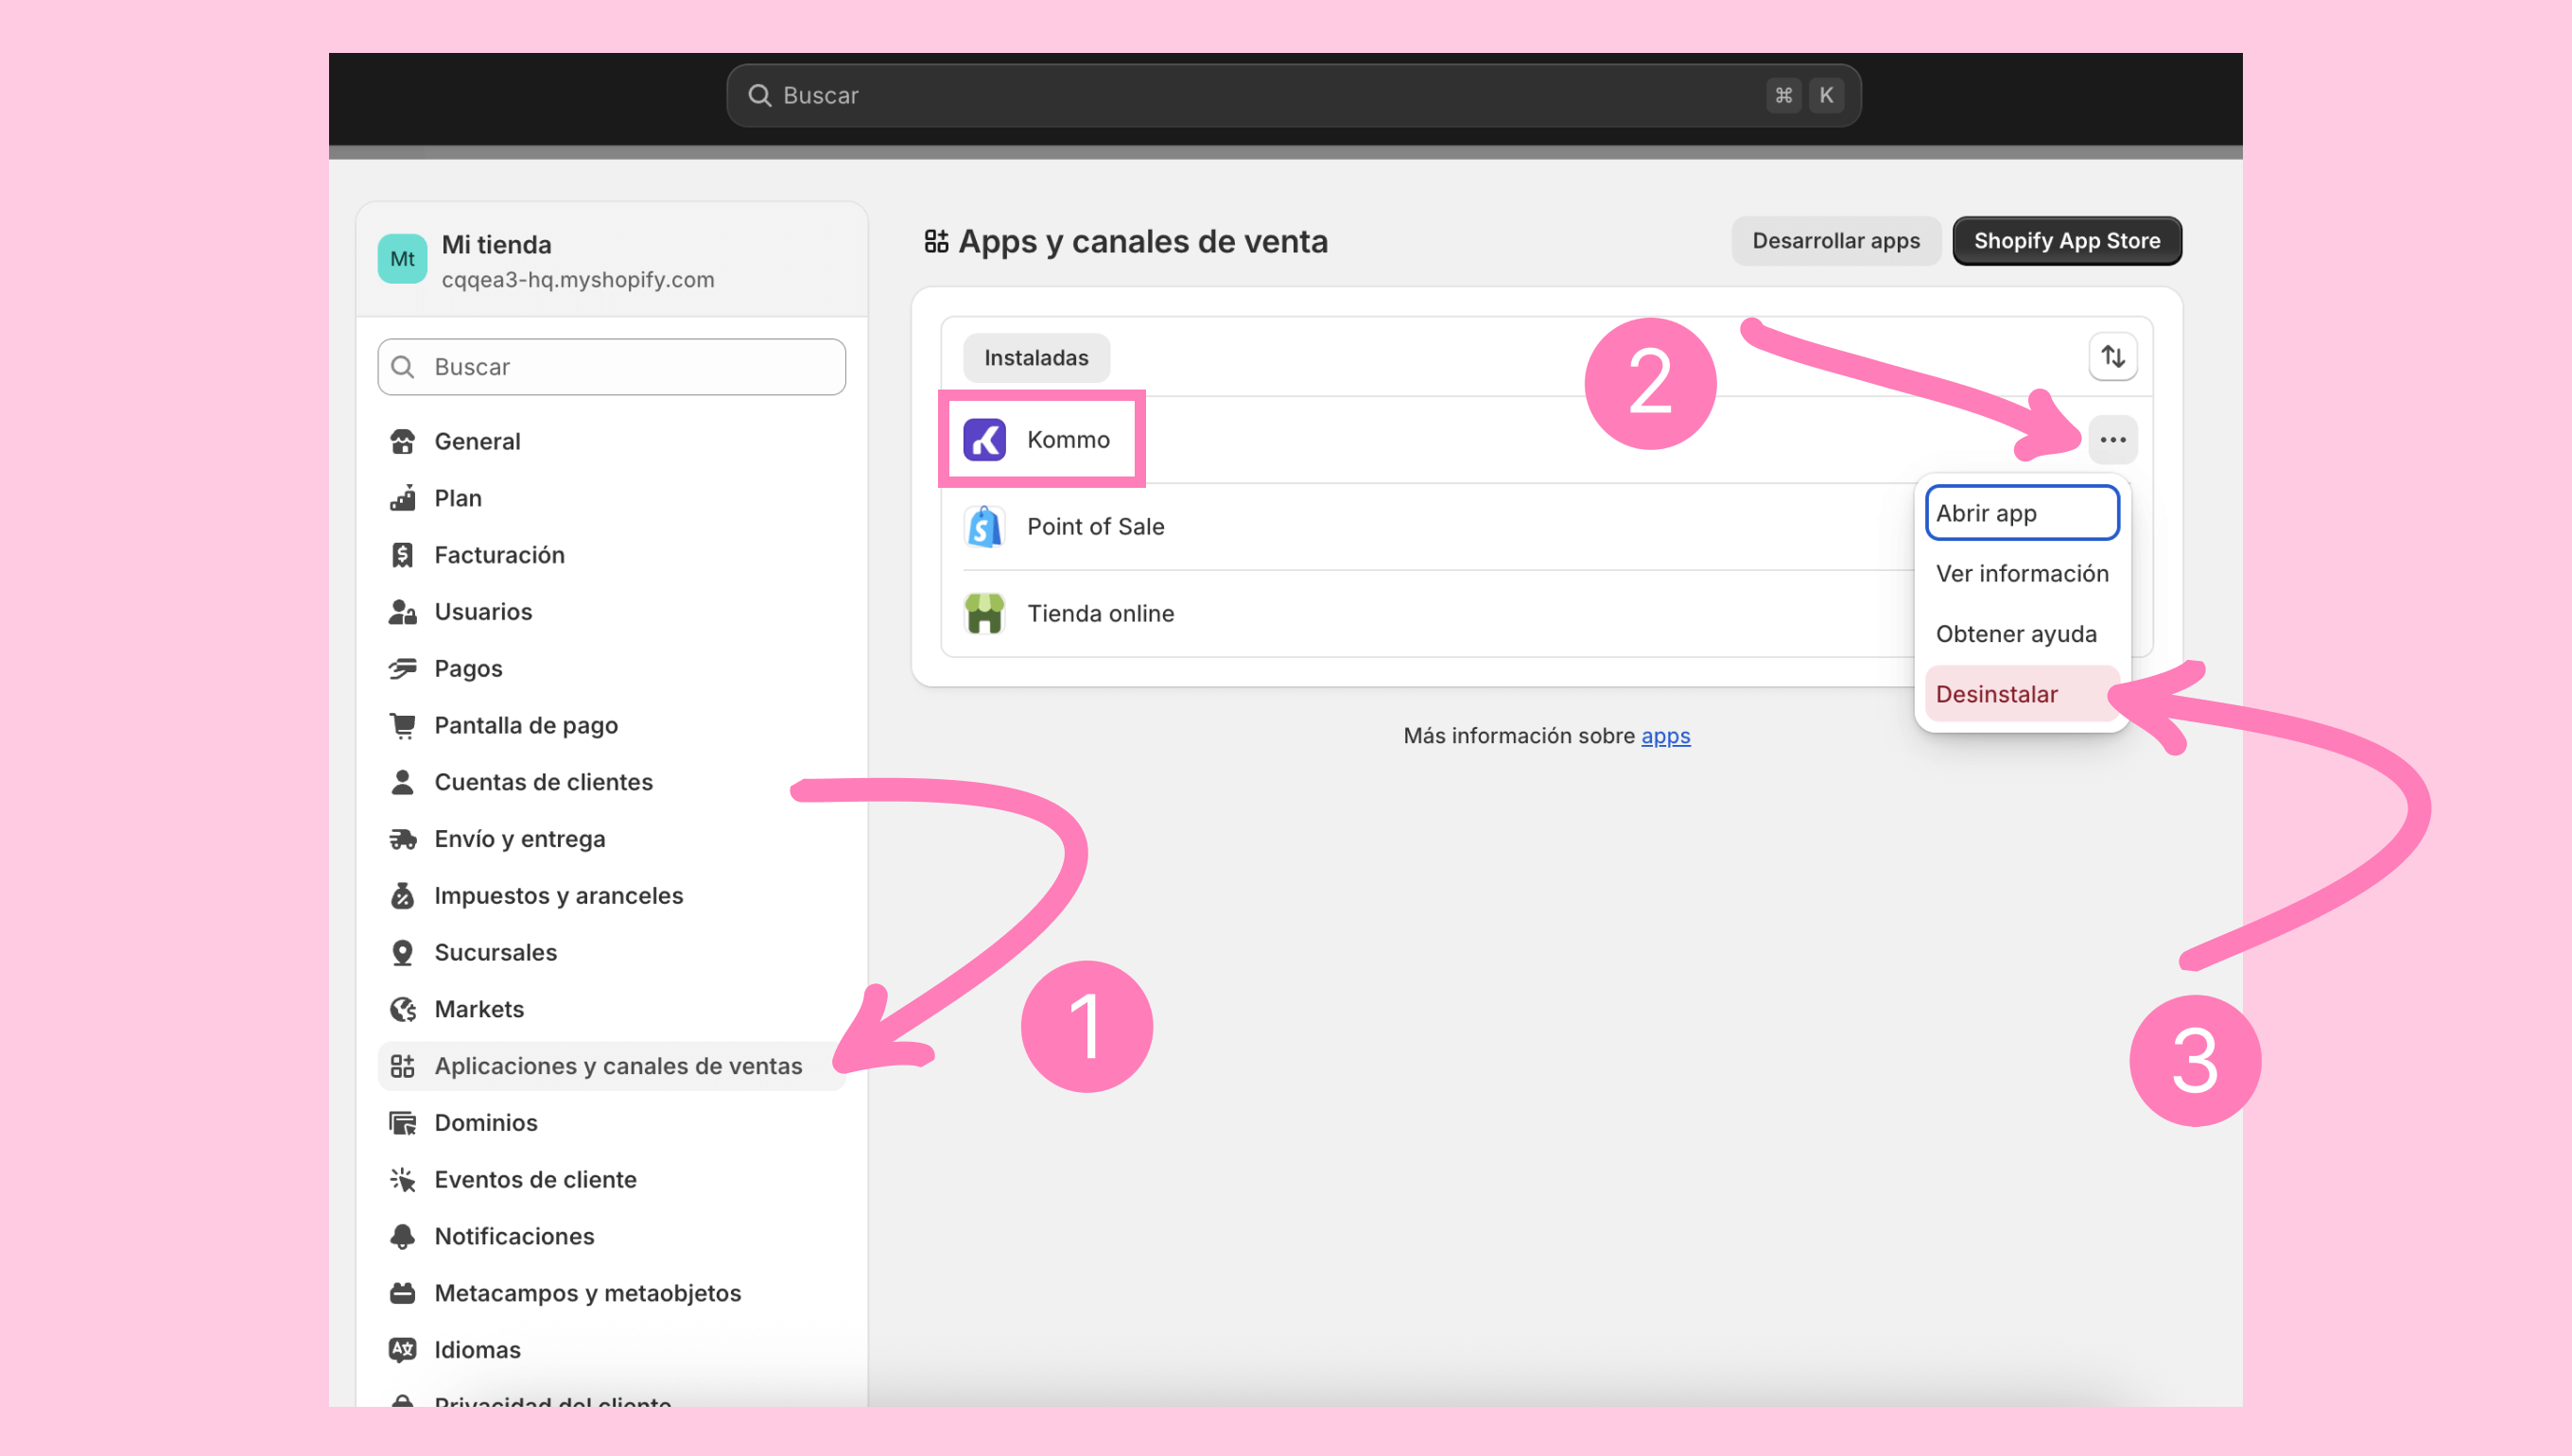The width and height of the screenshot is (2572, 1456).
Task: Click the Envío y entrega truck icon
Action: [x=402, y=839]
